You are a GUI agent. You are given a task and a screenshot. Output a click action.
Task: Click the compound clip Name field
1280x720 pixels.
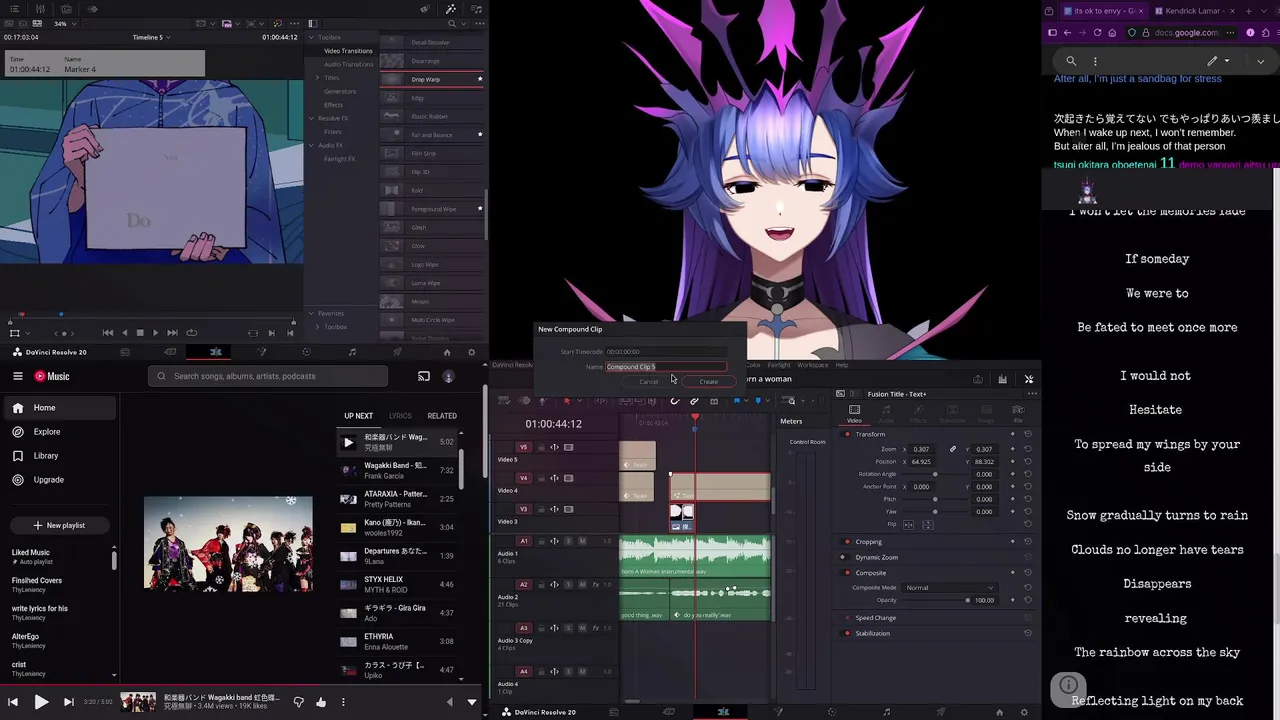click(x=666, y=367)
